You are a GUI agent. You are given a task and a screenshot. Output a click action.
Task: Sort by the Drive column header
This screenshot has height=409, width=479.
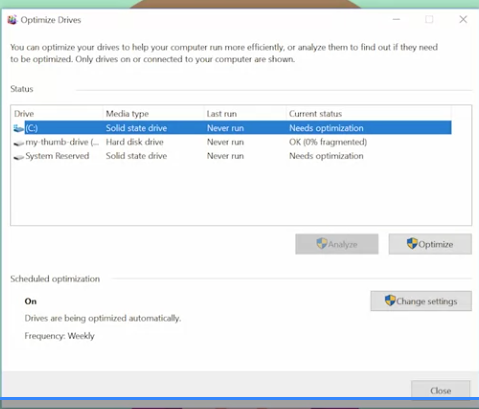pos(57,114)
